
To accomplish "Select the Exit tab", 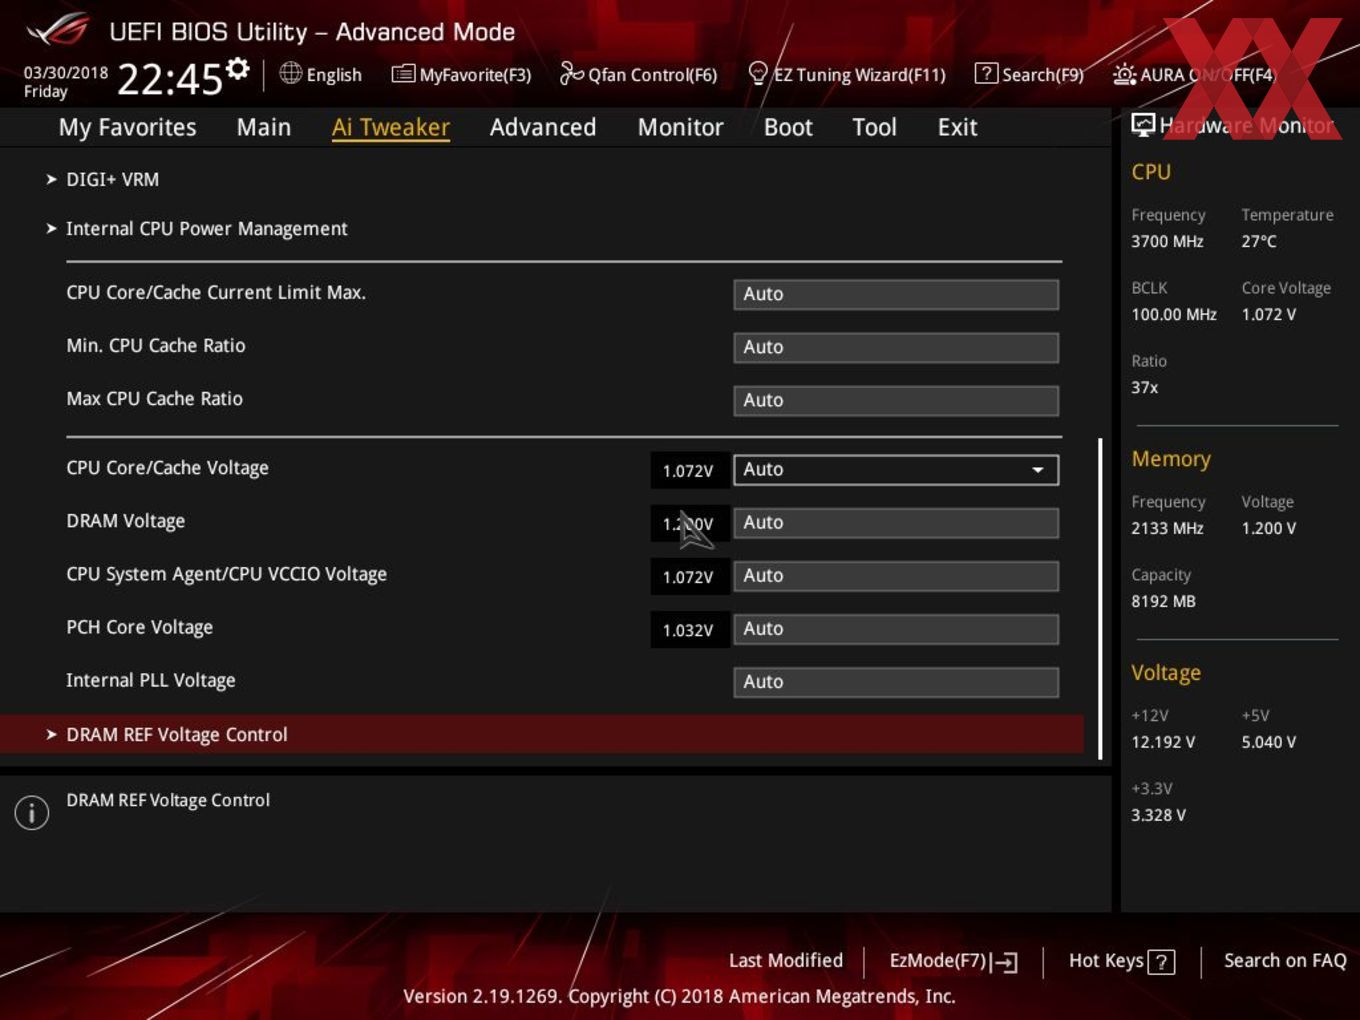I will [x=957, y=127].
